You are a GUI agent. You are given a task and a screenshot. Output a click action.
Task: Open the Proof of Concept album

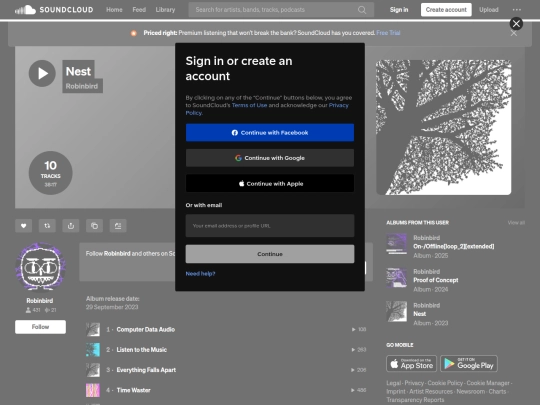click(436, 280)
